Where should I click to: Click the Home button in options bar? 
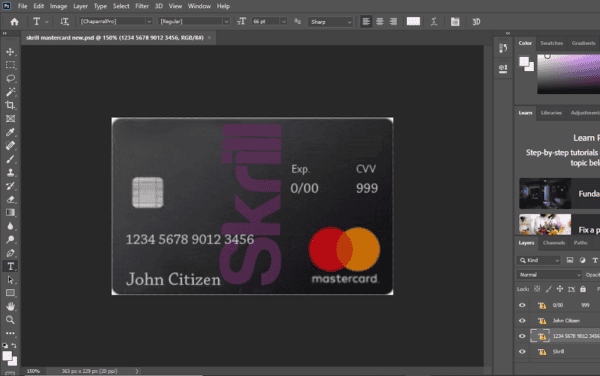(15, 22)
